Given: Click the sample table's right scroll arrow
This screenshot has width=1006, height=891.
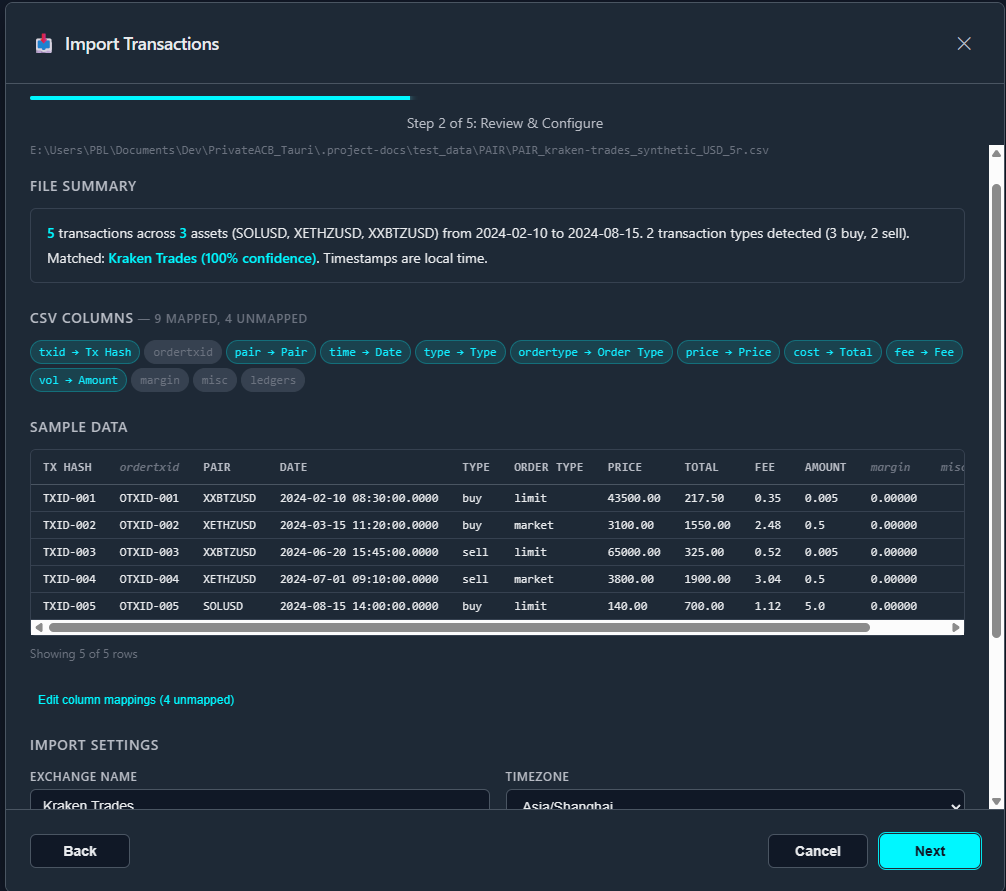Looking at the screenshot, I should 956,627.
